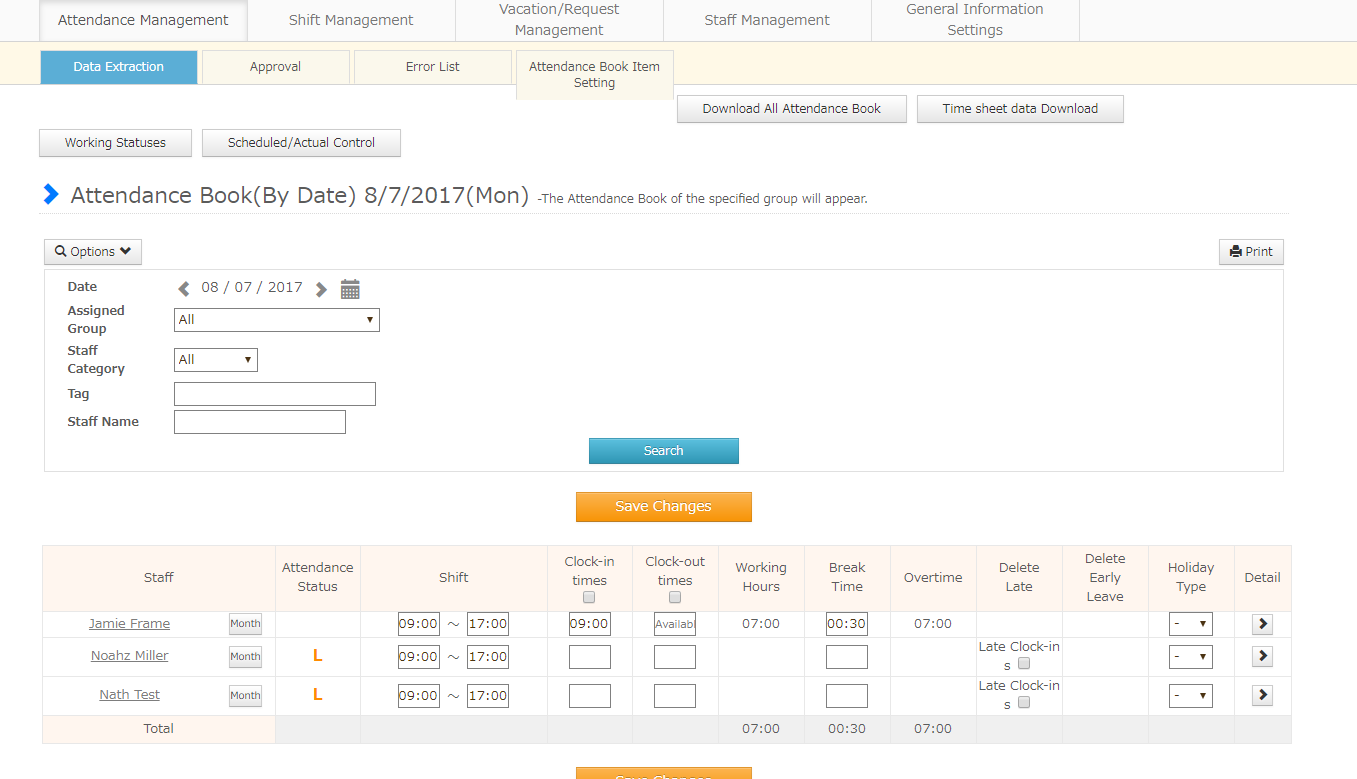Open the Error List tab
1357x779 pixels.
pos(433,67)
